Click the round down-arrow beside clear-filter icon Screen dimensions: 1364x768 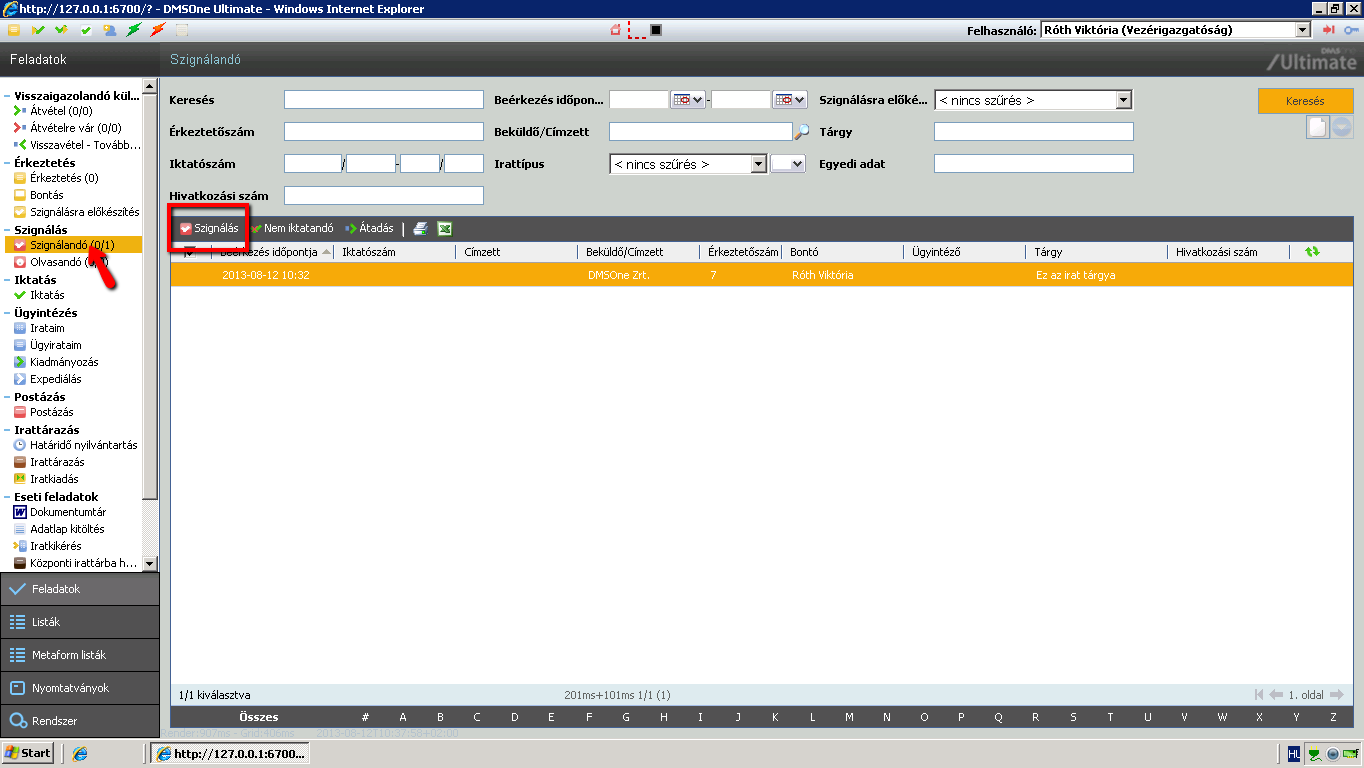point(1342,127)
